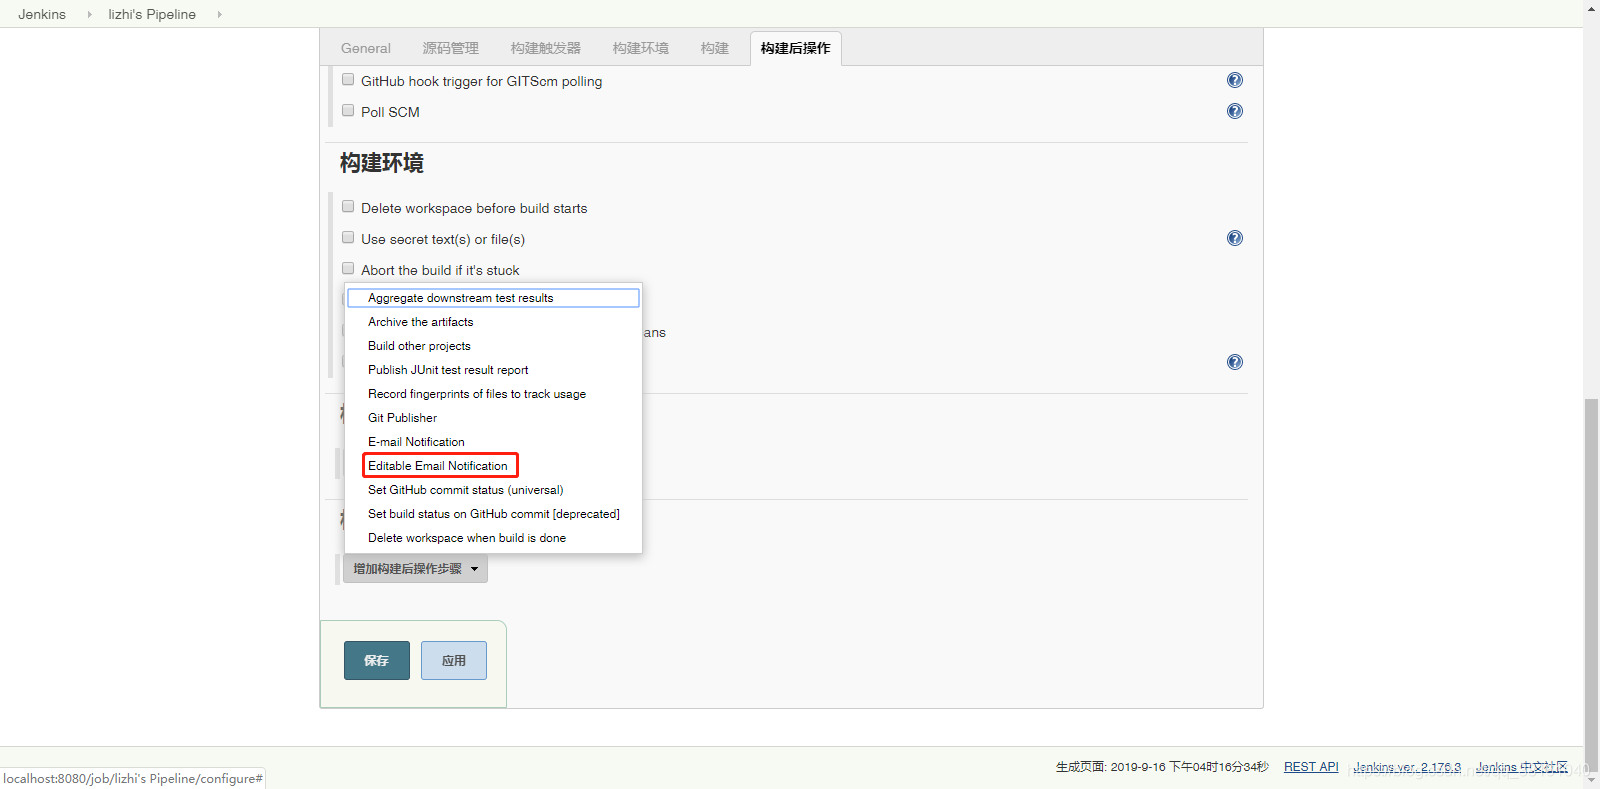Viewport: 1600px width, 789px height.
Task: Go to Jenkins home via breadcrumb
Action: (42, 14)
